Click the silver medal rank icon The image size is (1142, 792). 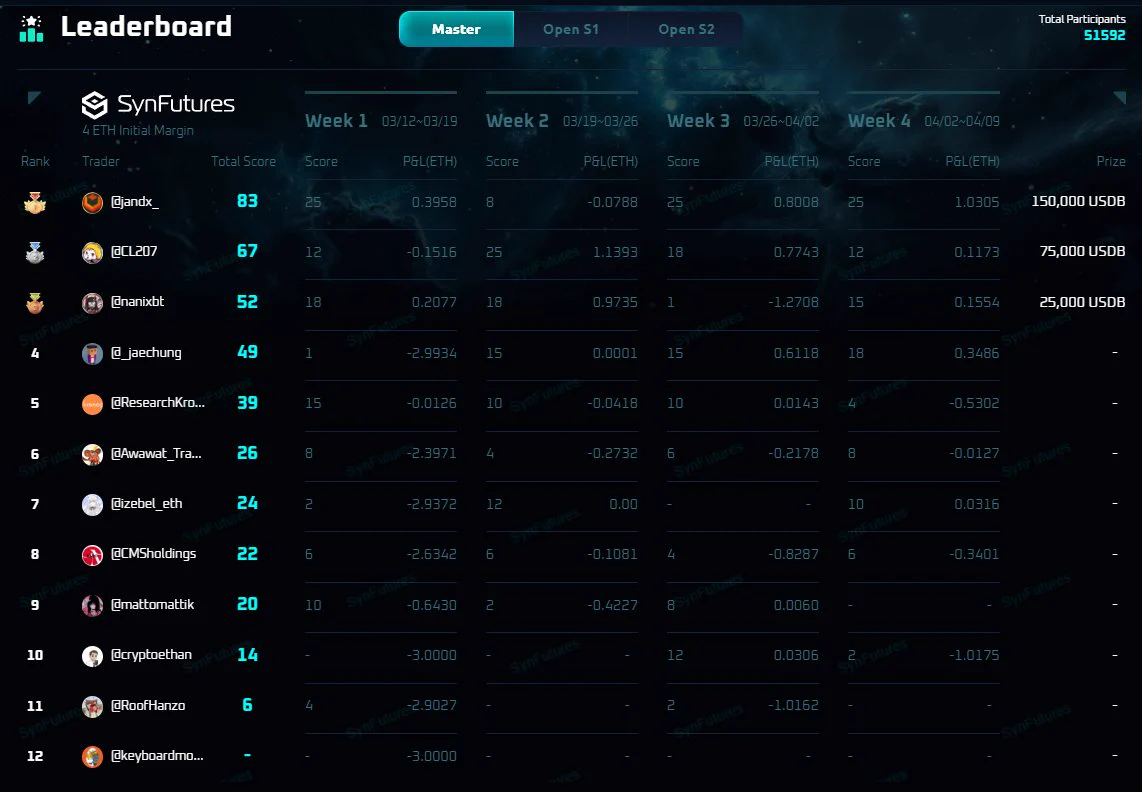pos(35,252)
